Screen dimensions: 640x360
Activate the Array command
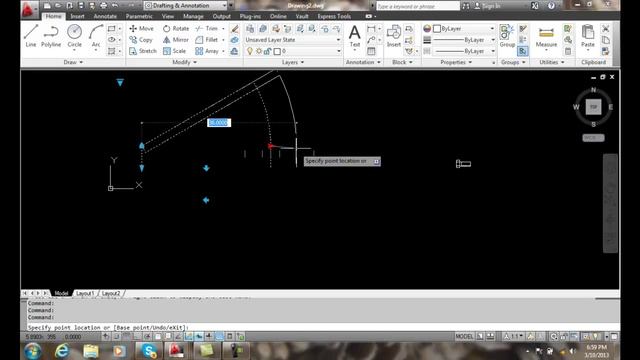click(x=207, y=51)
